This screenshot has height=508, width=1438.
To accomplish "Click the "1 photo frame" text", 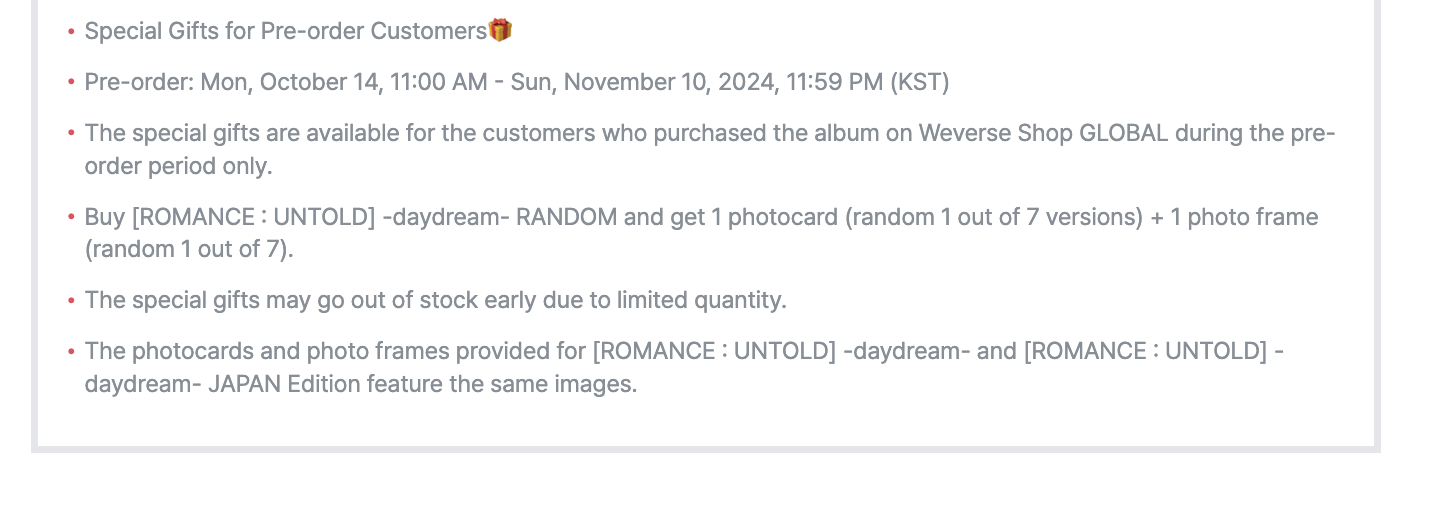I will pyautogui.click(x=1244, y=217).
